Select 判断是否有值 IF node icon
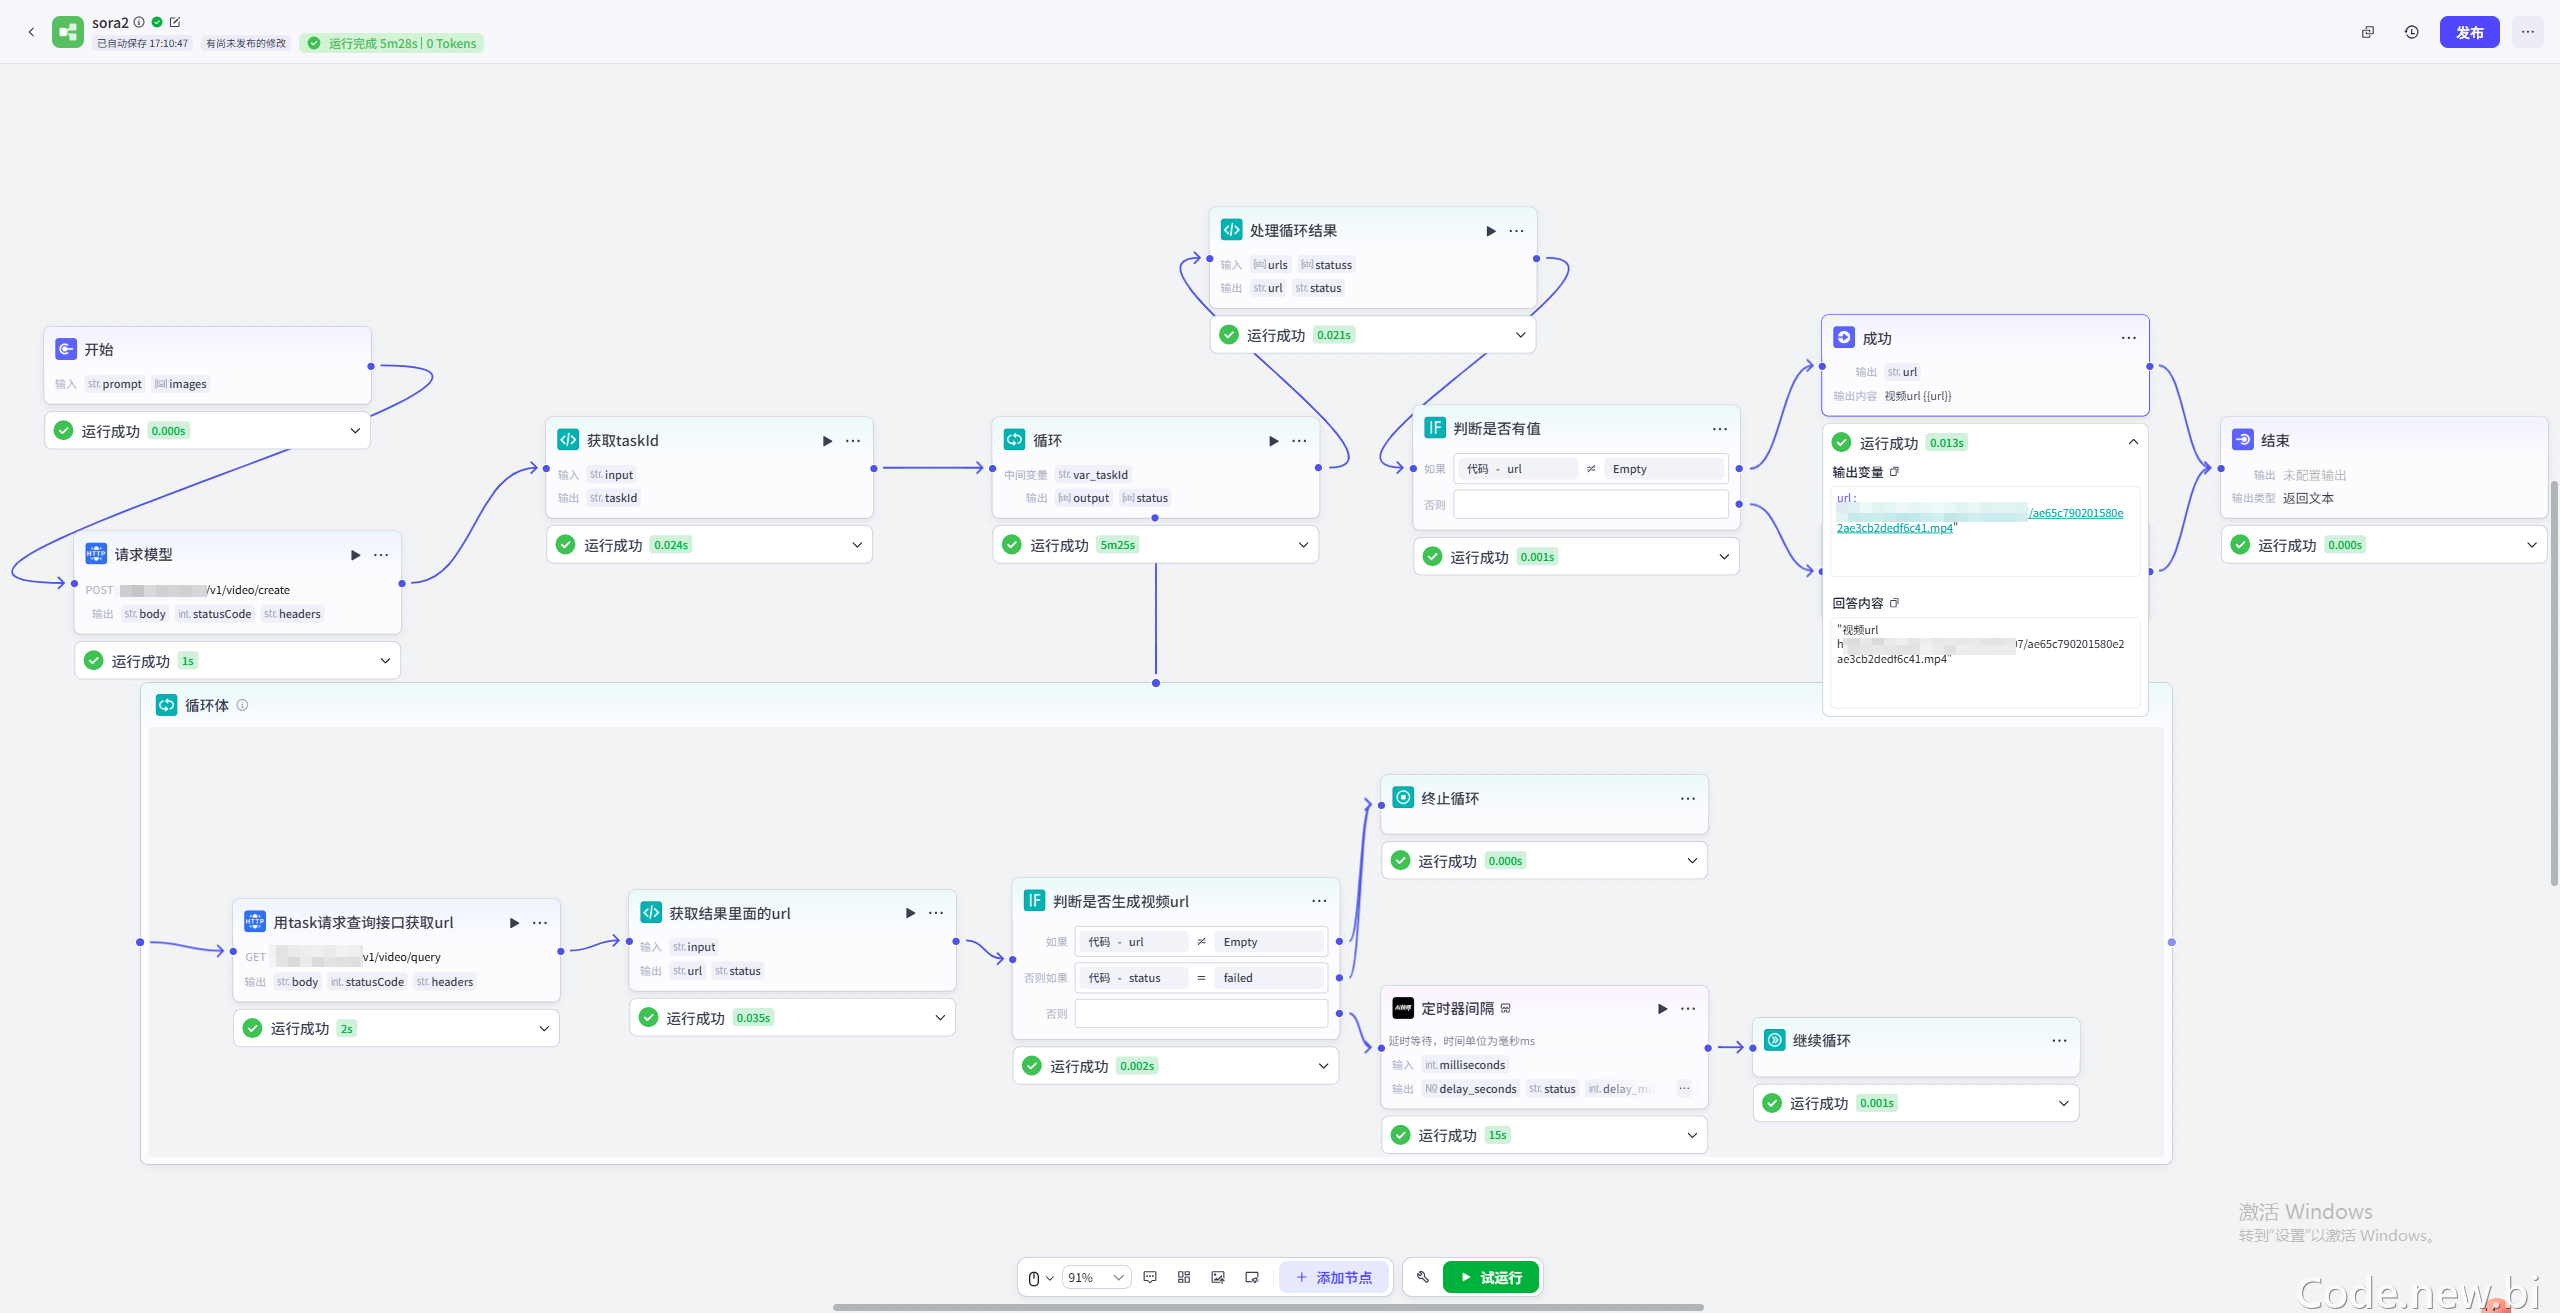The image size is (2560, 1313). click(x=1435, y=428)
